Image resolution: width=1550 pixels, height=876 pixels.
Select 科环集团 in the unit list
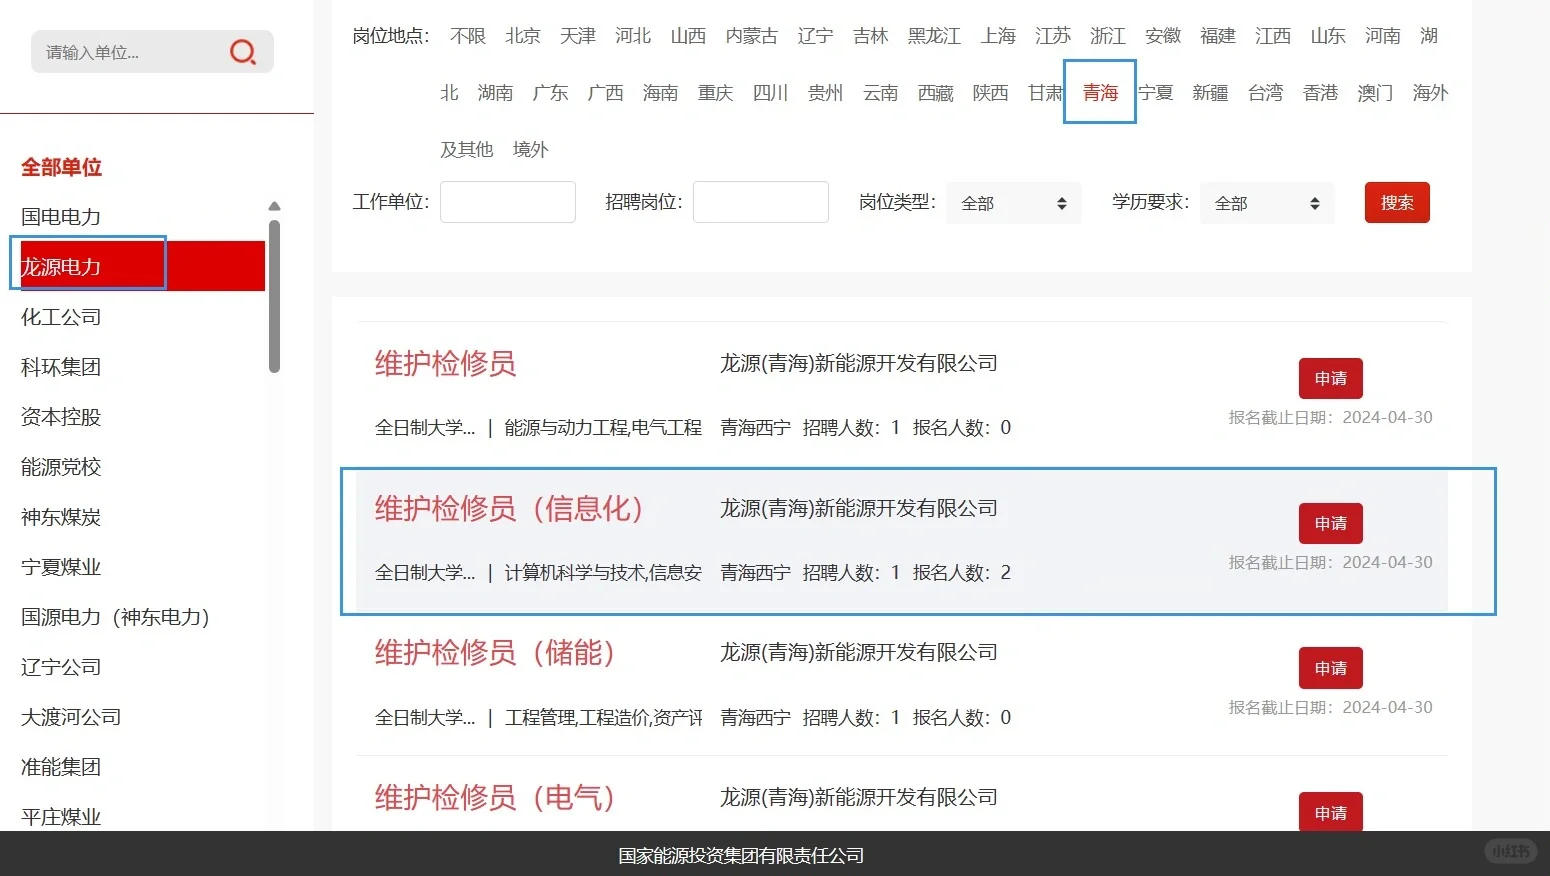(x=61, y=367)
